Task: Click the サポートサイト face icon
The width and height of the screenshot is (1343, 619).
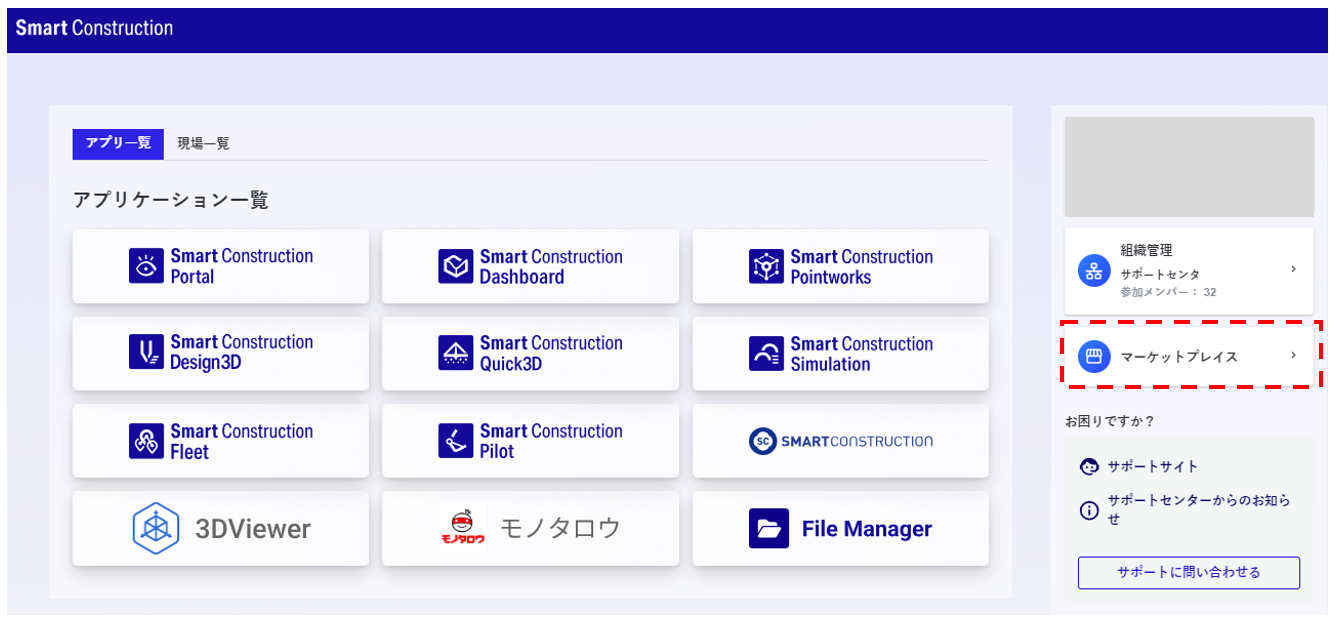Action: pos(1089,466)
